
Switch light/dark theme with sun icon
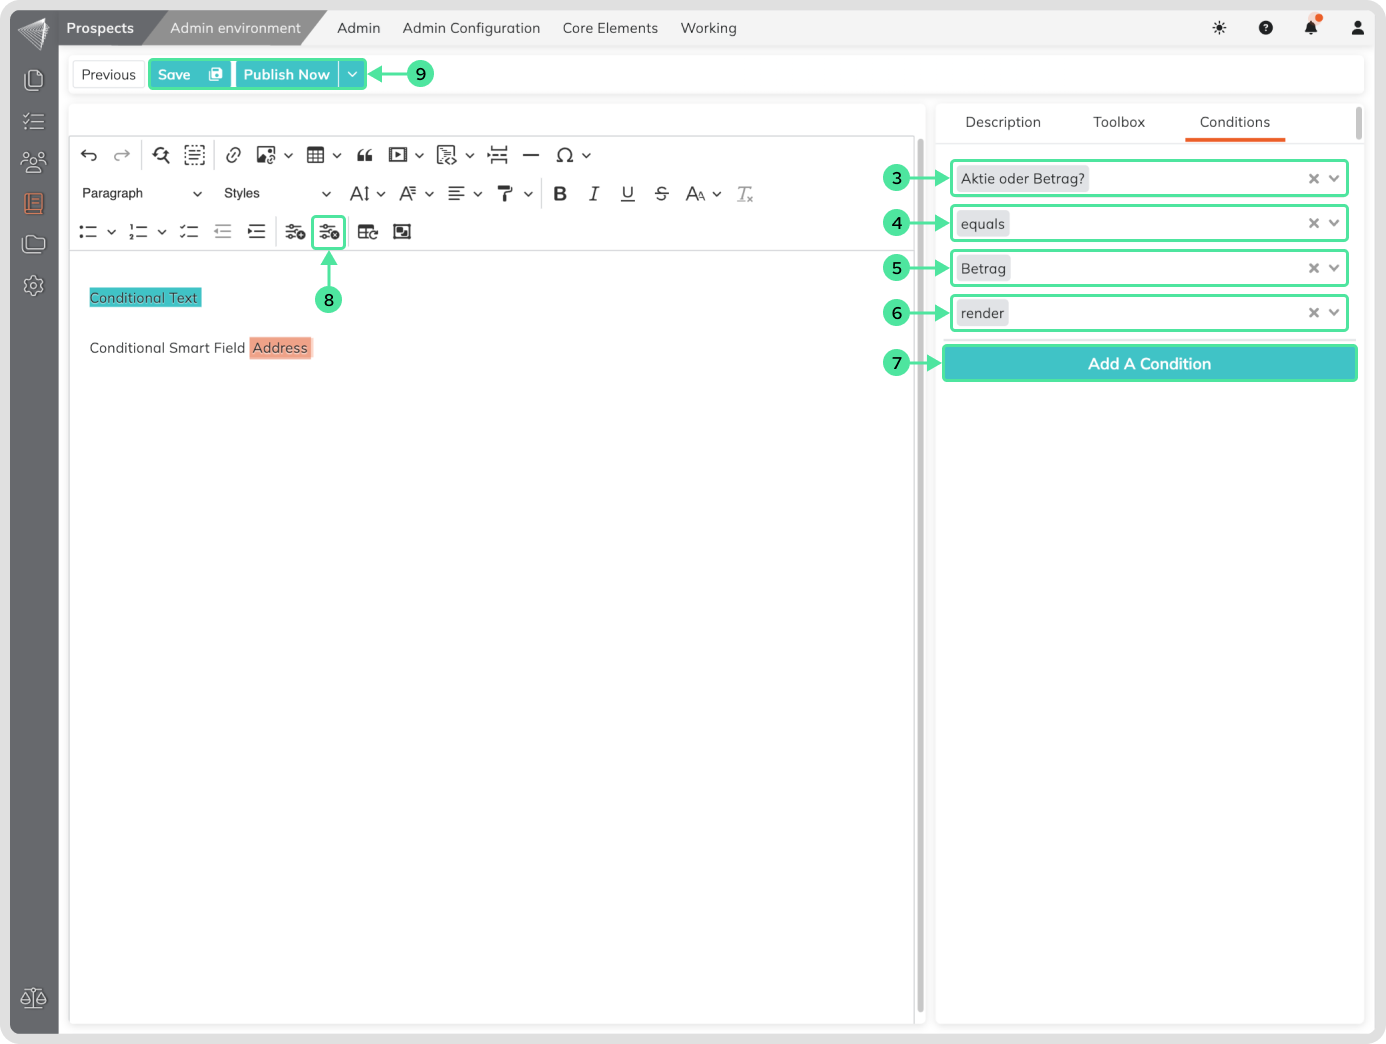tap(1219, 28)
